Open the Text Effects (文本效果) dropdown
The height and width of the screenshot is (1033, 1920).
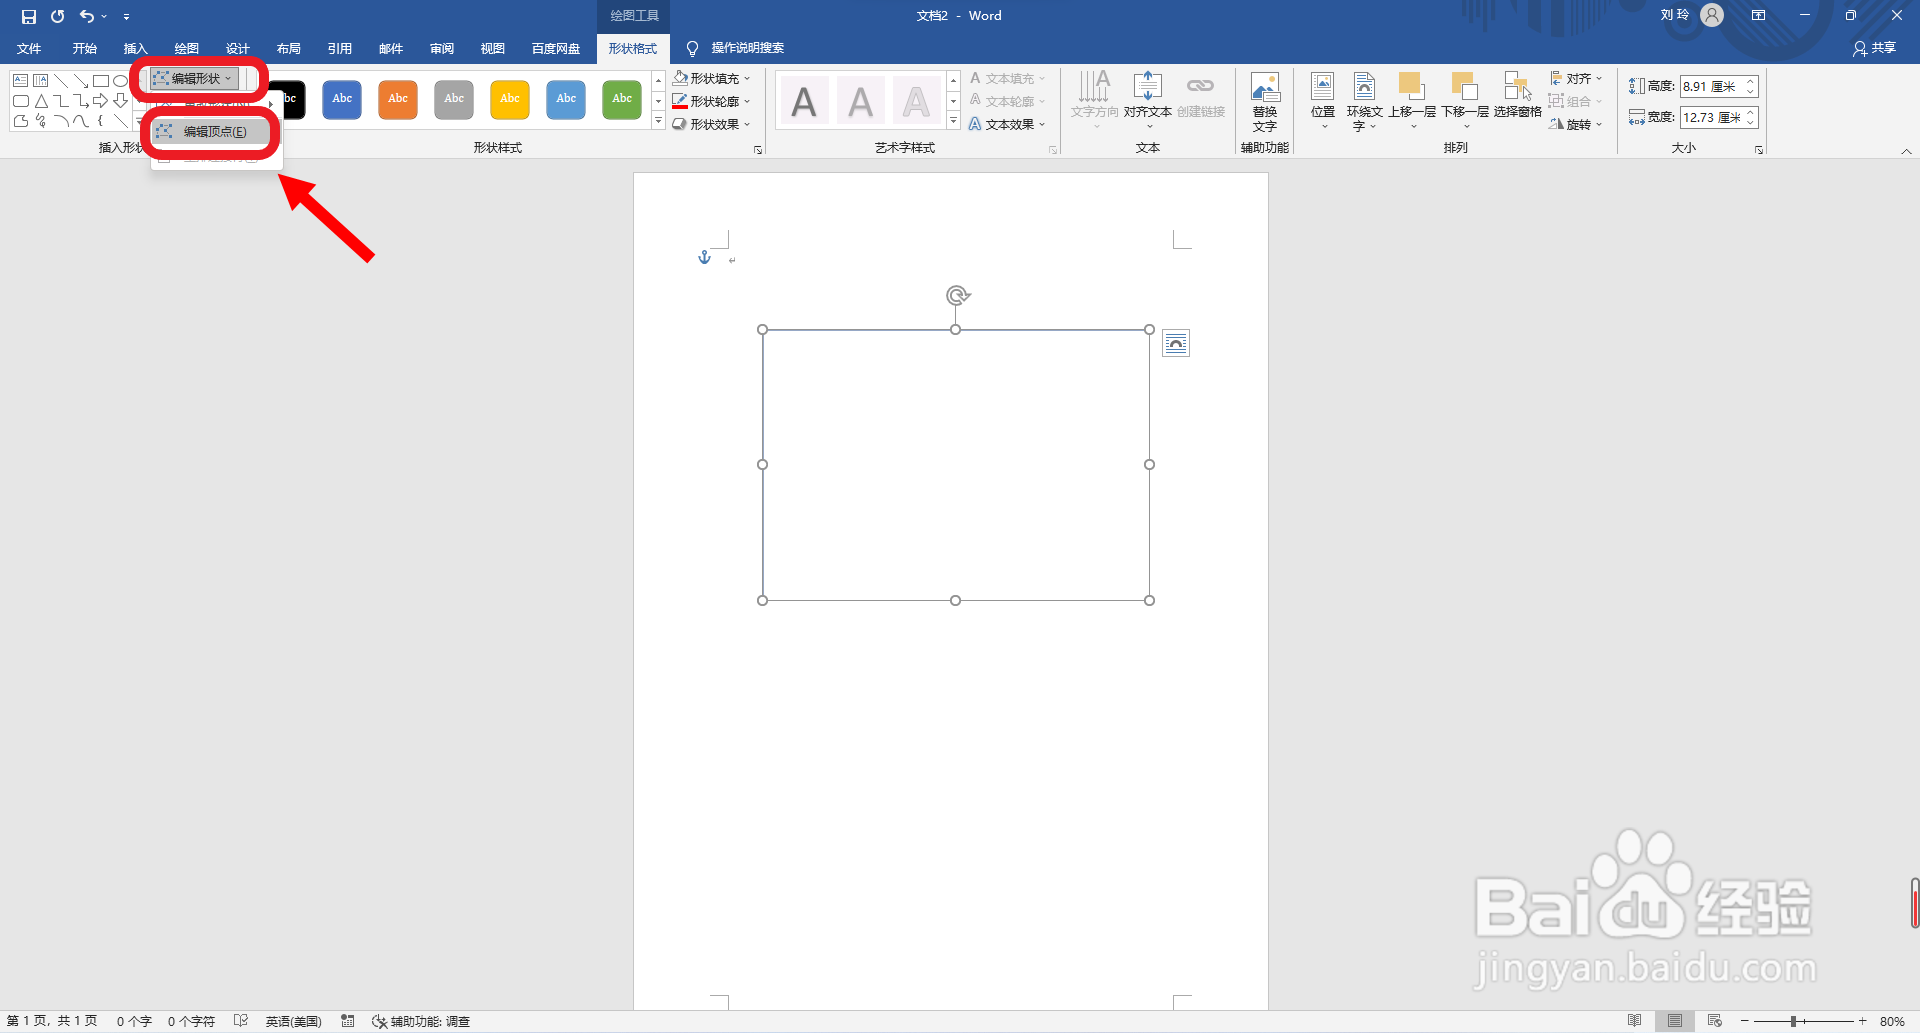click(1007, 124)
